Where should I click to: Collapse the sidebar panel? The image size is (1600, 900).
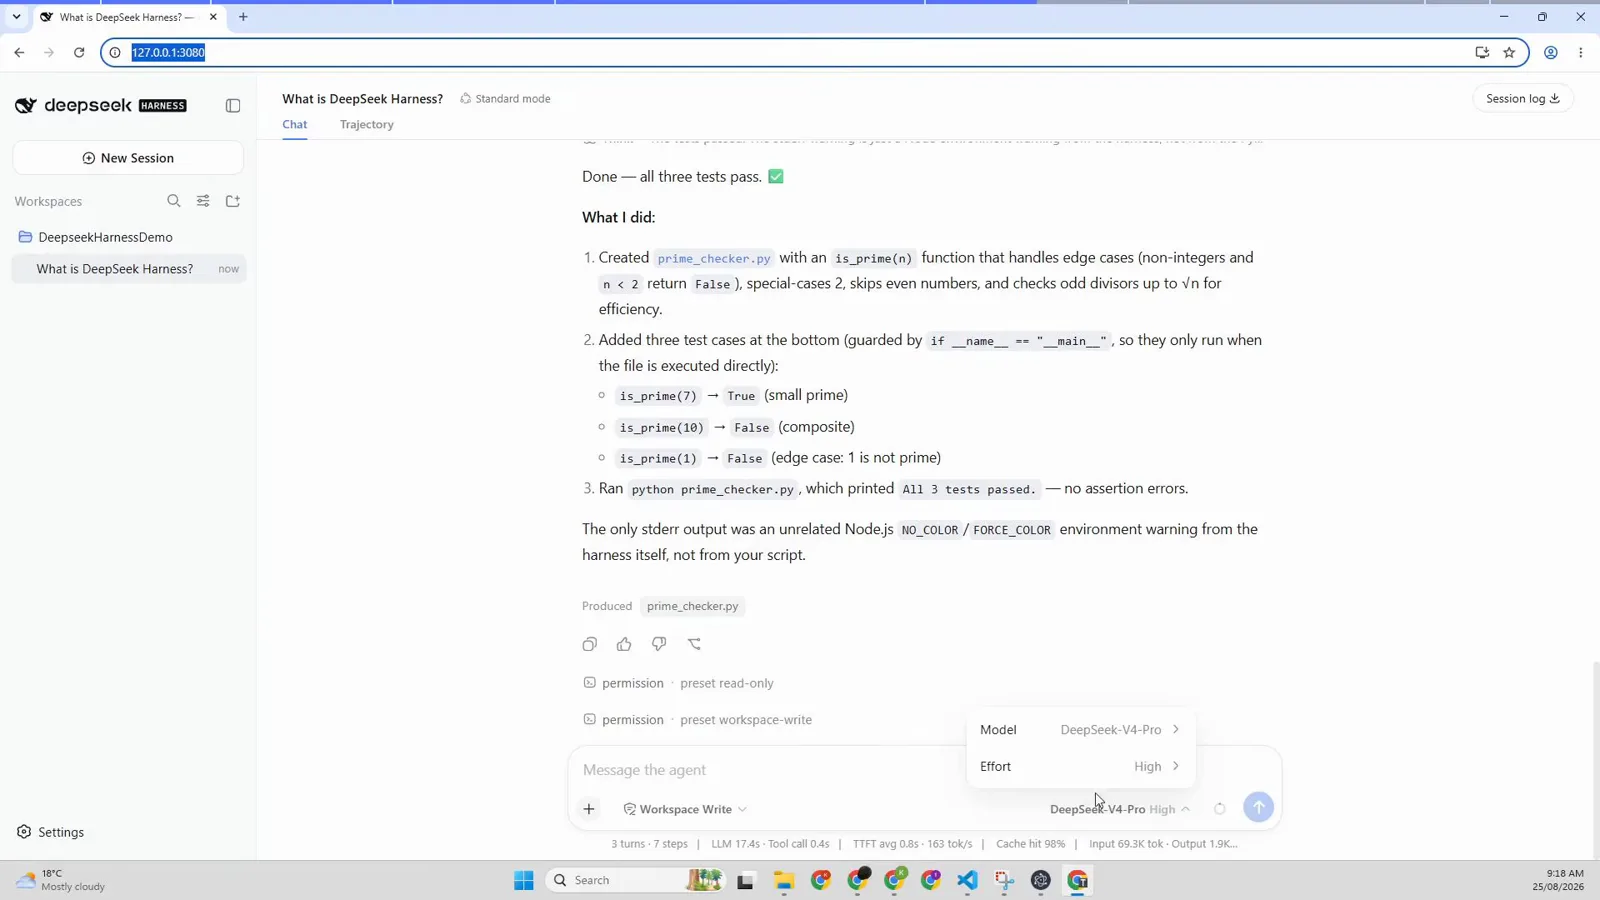(x=233, y=105)
